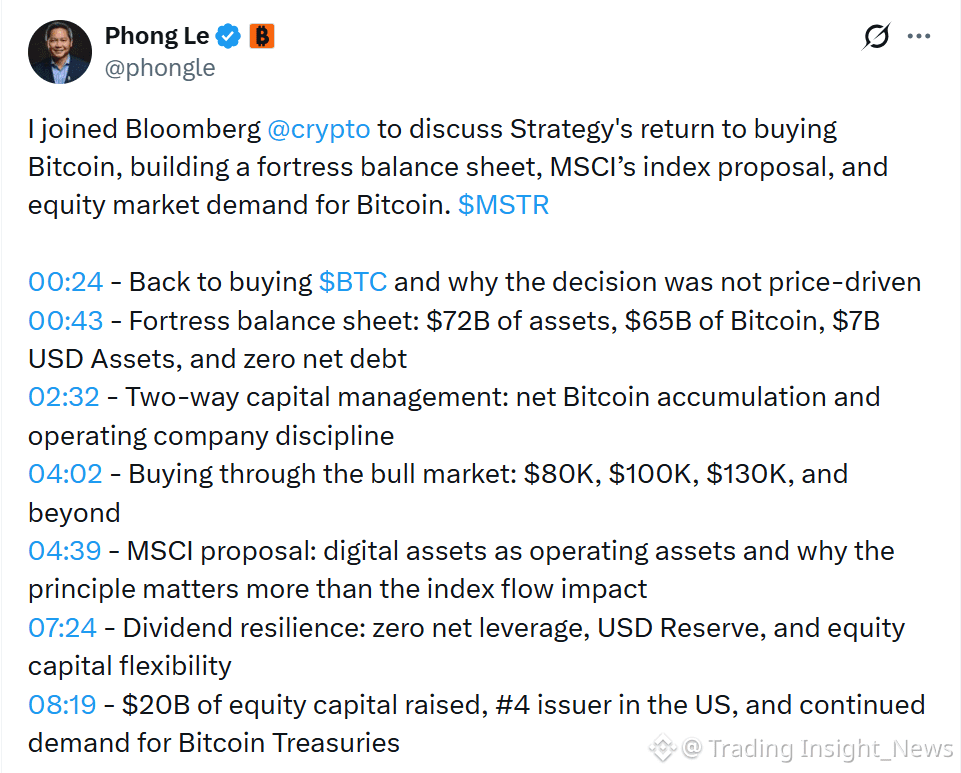Jump to timestamp 00:43
The image size is (961, 773).
(x=66, y=321)
